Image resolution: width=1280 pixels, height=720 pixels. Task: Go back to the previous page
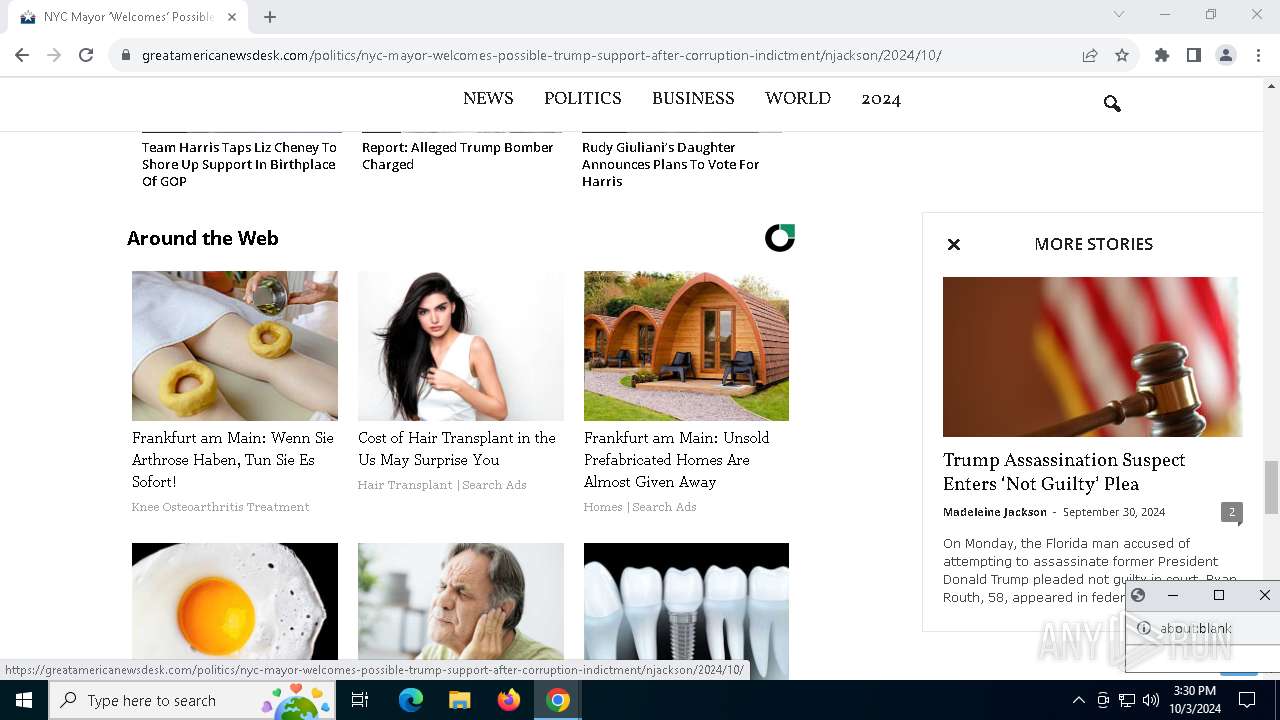point(22,55)
